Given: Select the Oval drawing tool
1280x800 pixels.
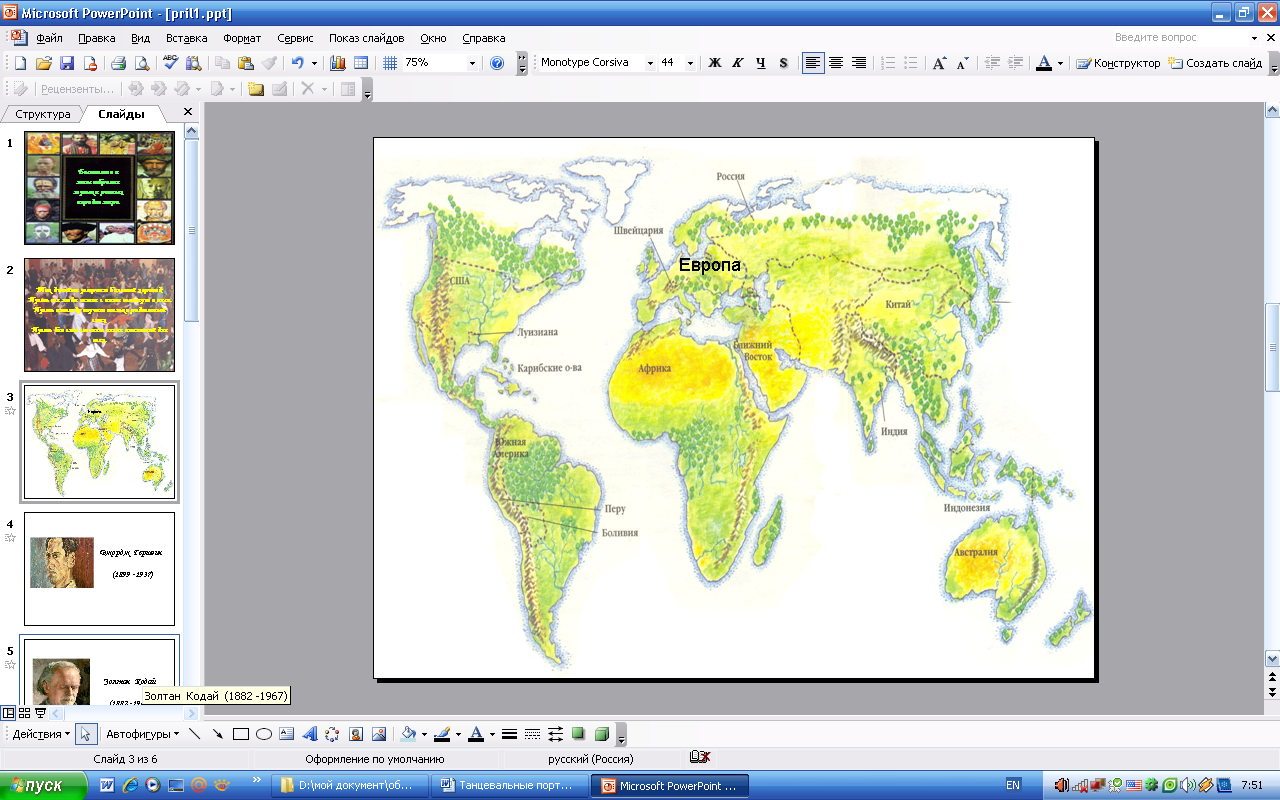Looking at the screenshot, I should tap(264, 734).
